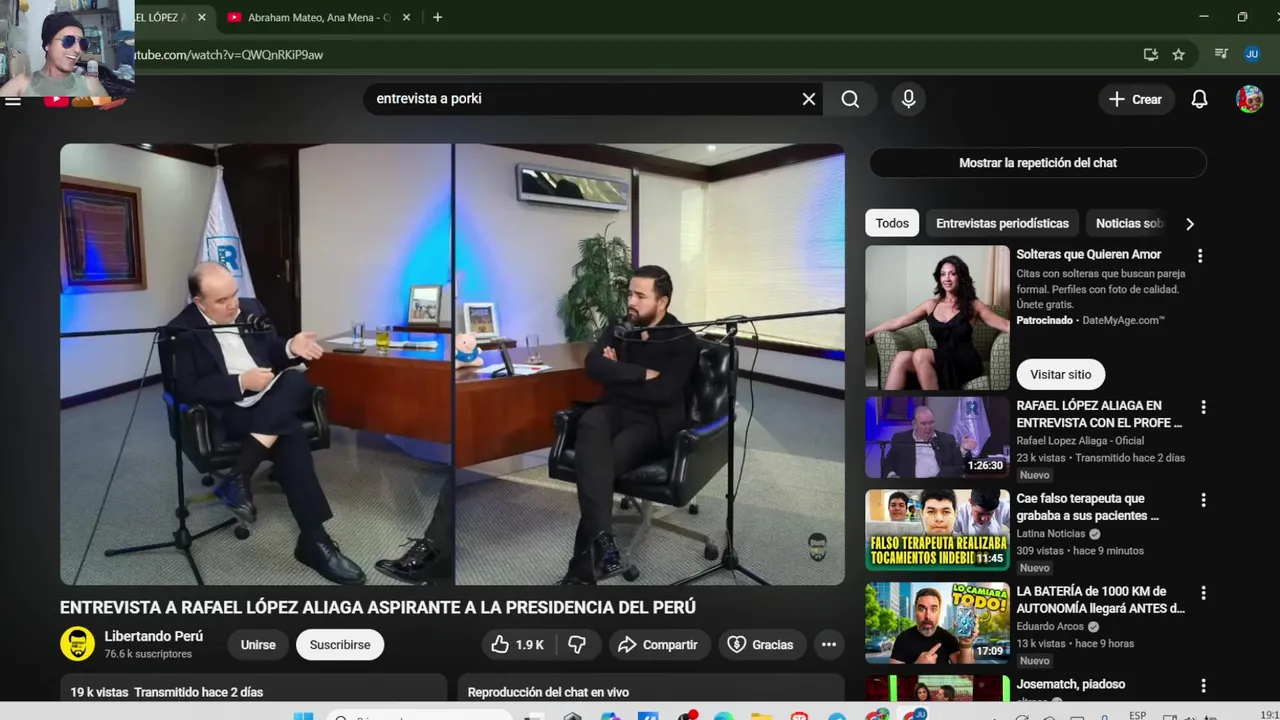Dislike the video with thumbs-down
Image resolution: width=1280 pixels, height=720 pixels.
coord(577,645)
